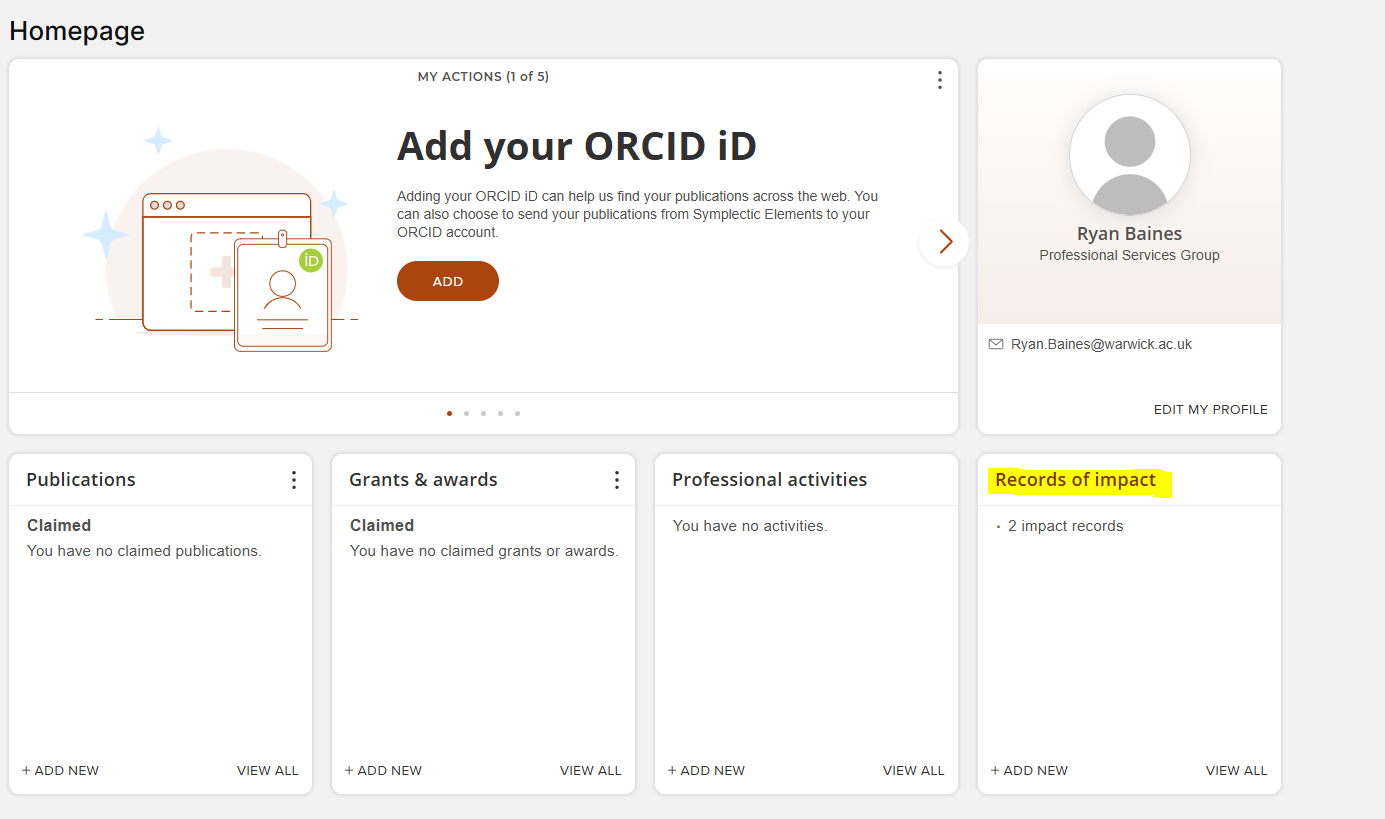1385x819 pixels.
Task: Click the next action arrow chevron
Action: coord(944,242)
